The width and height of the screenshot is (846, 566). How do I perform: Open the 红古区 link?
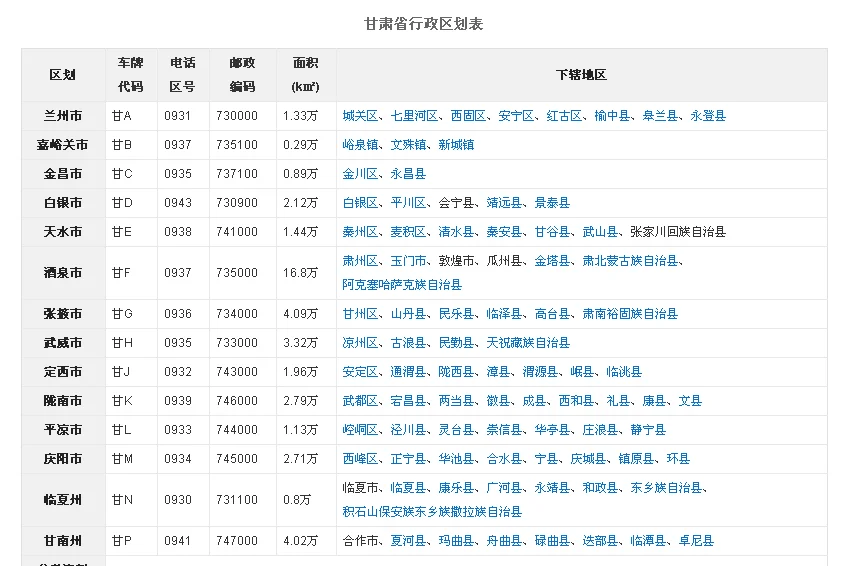[x=564, y=116]
